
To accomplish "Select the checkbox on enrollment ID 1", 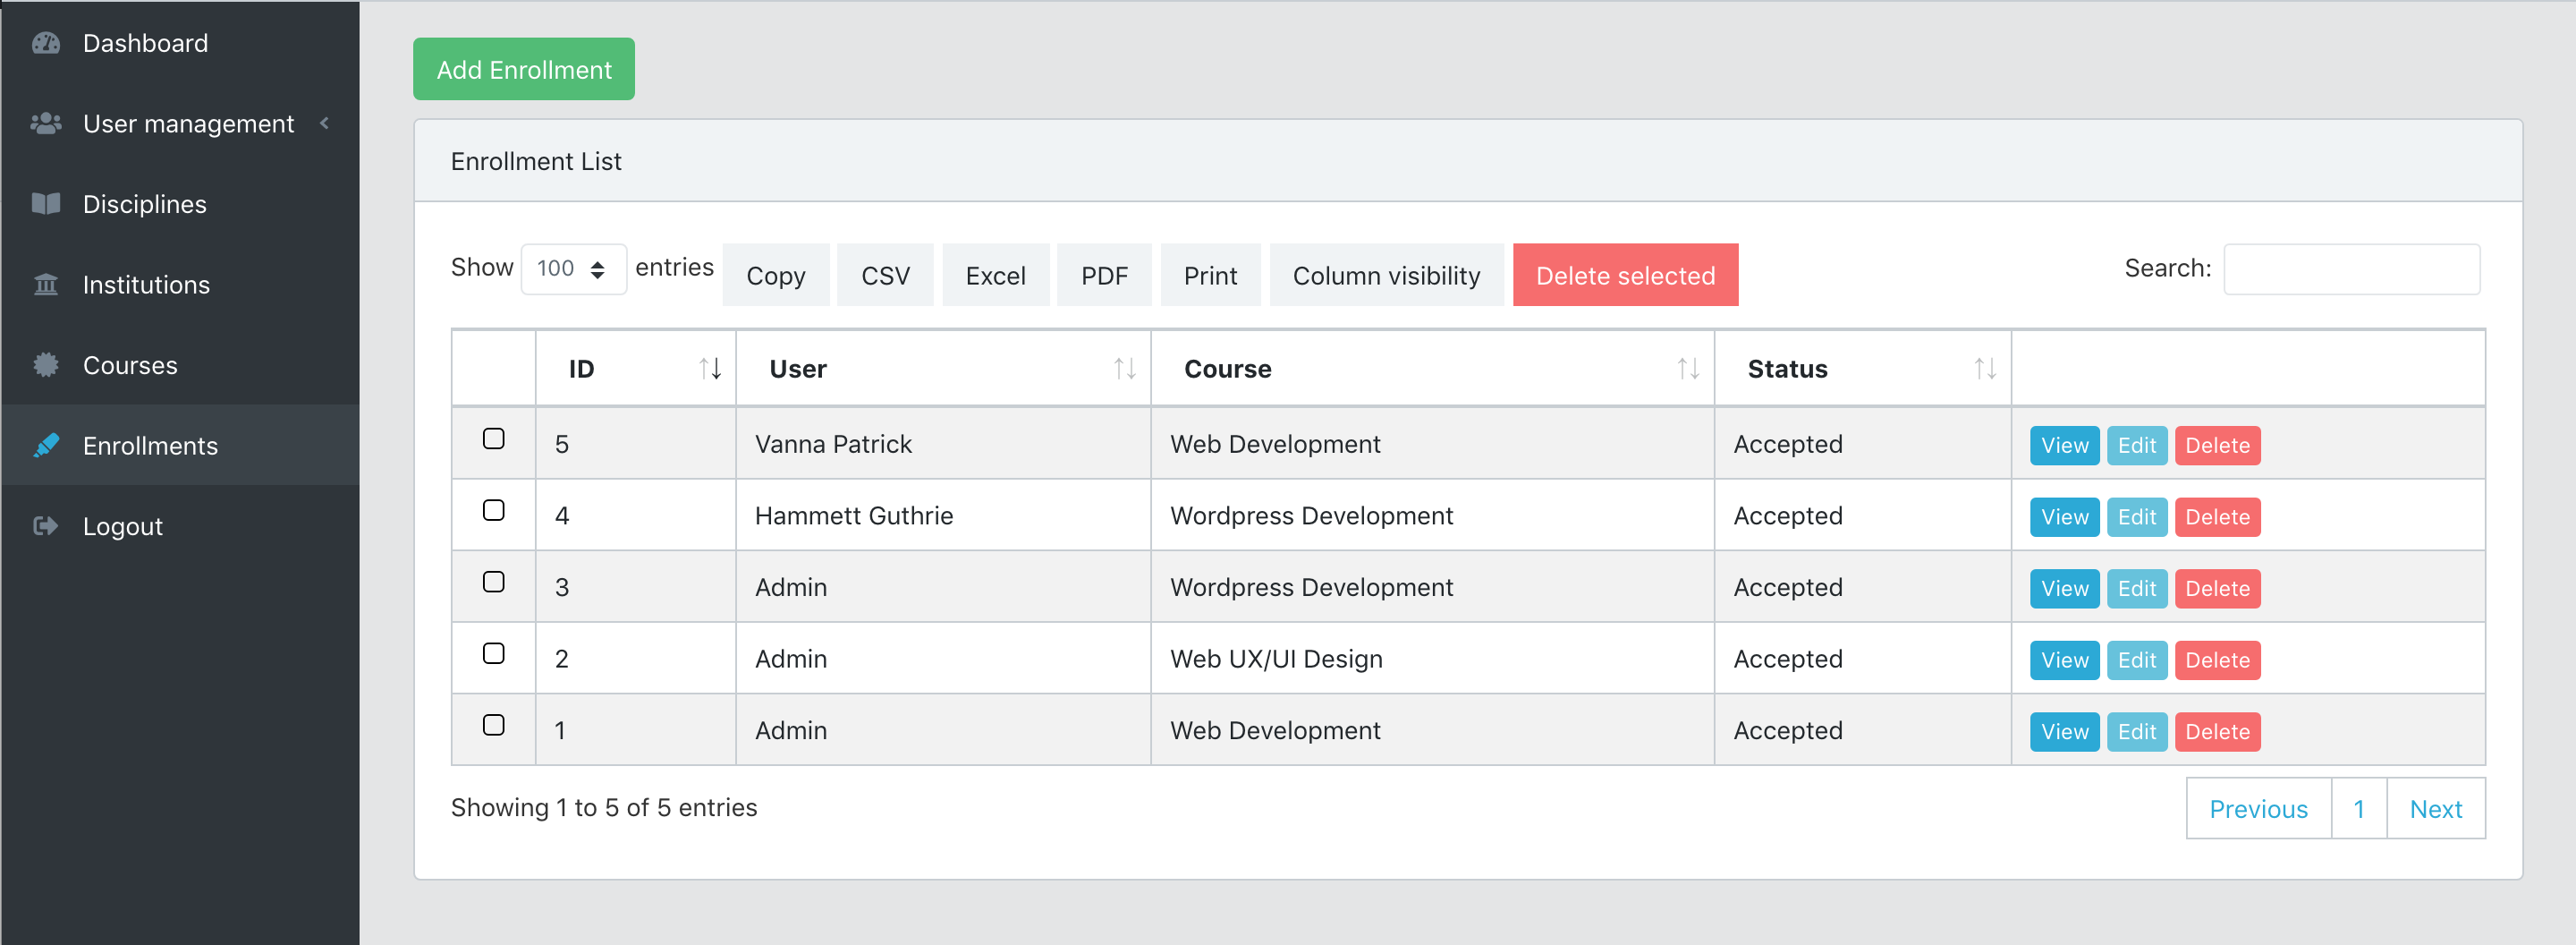I will tap(492, 725).
